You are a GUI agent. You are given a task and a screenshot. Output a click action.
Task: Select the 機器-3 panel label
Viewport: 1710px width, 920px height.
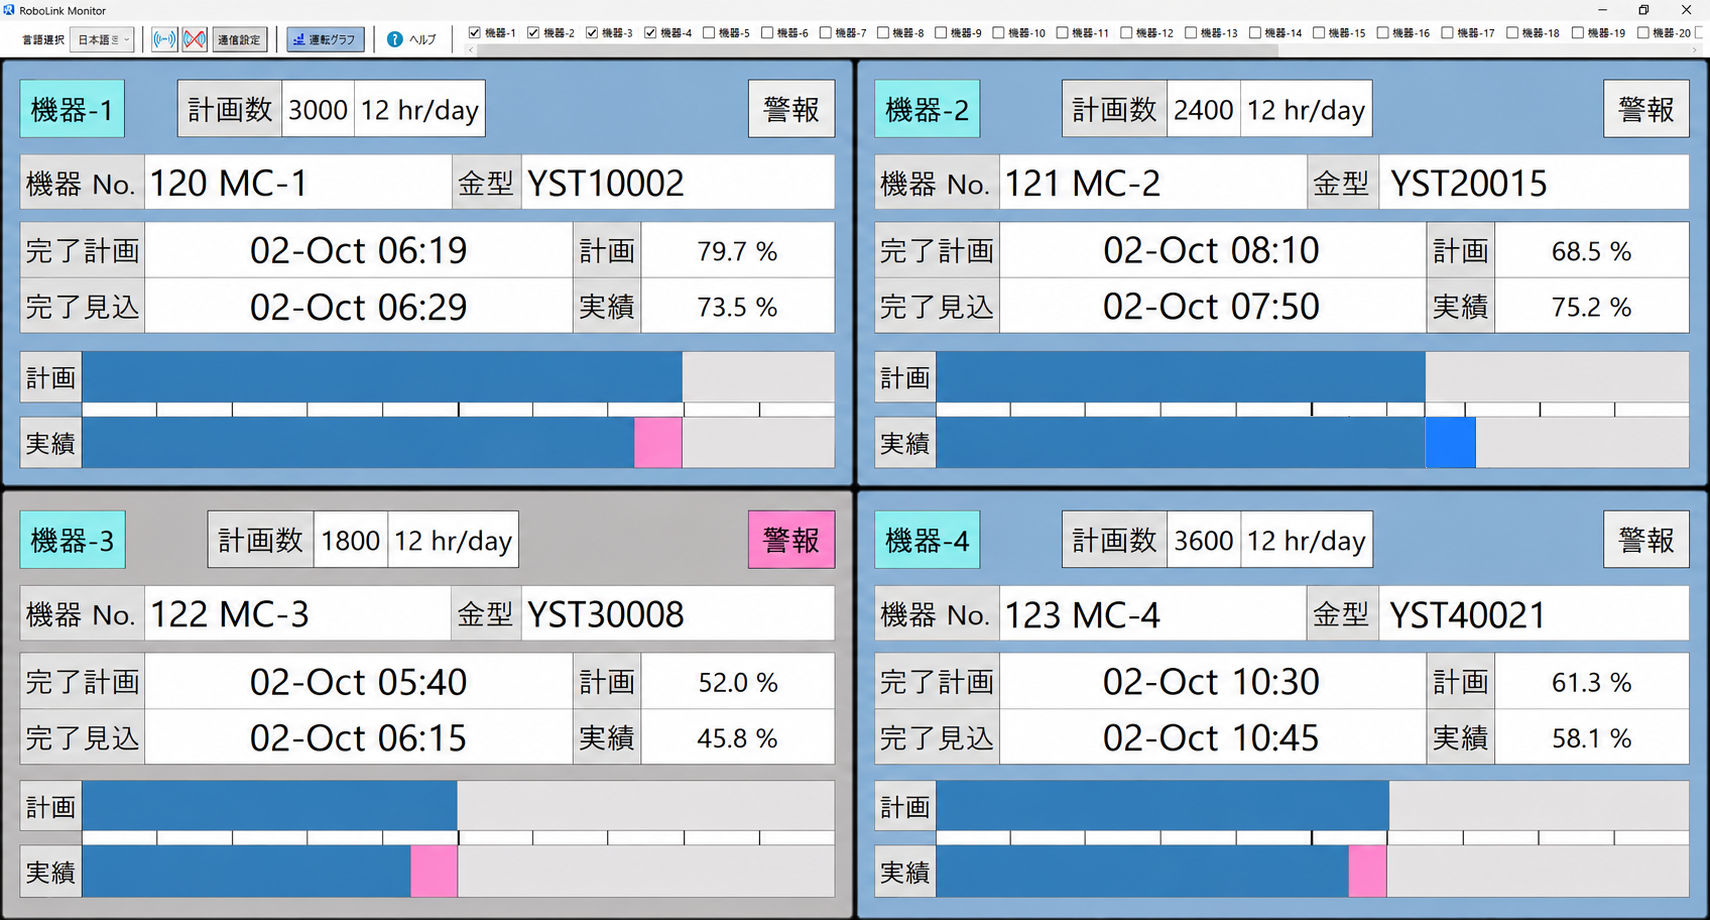[x=72, y=540]
